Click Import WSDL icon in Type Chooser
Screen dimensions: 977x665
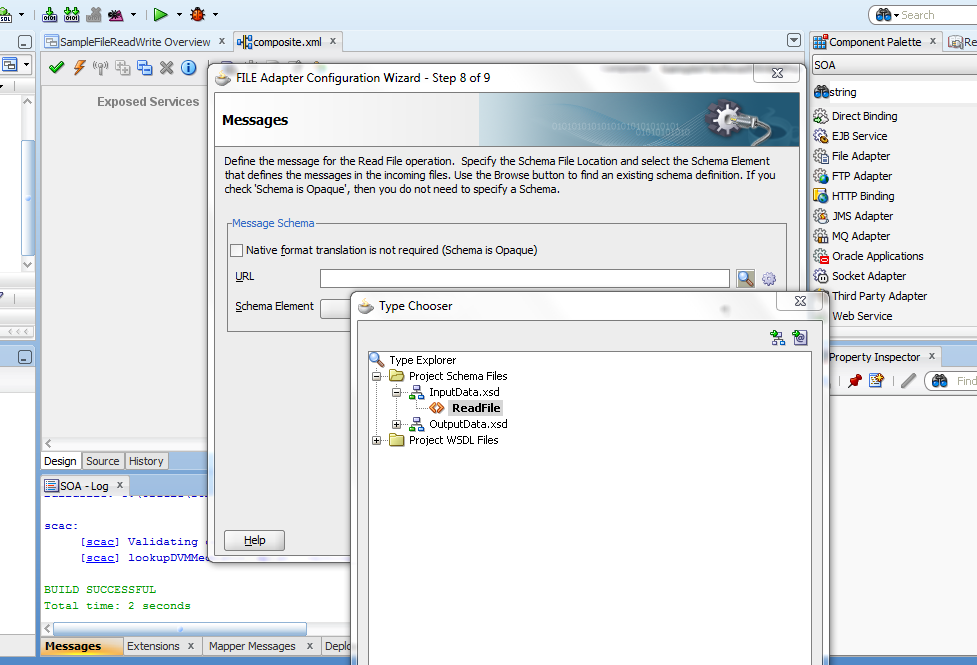tap(800, 338)
